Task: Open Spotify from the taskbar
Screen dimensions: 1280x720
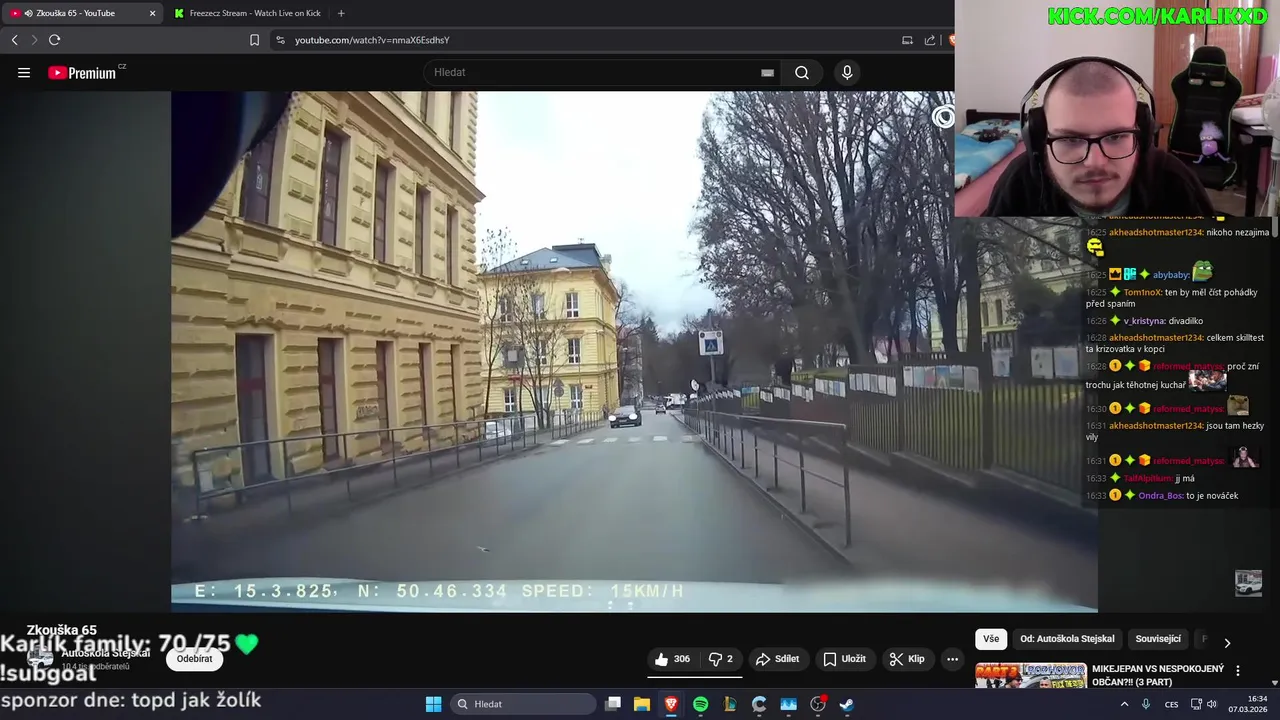Action: click(x=700, y=704)
